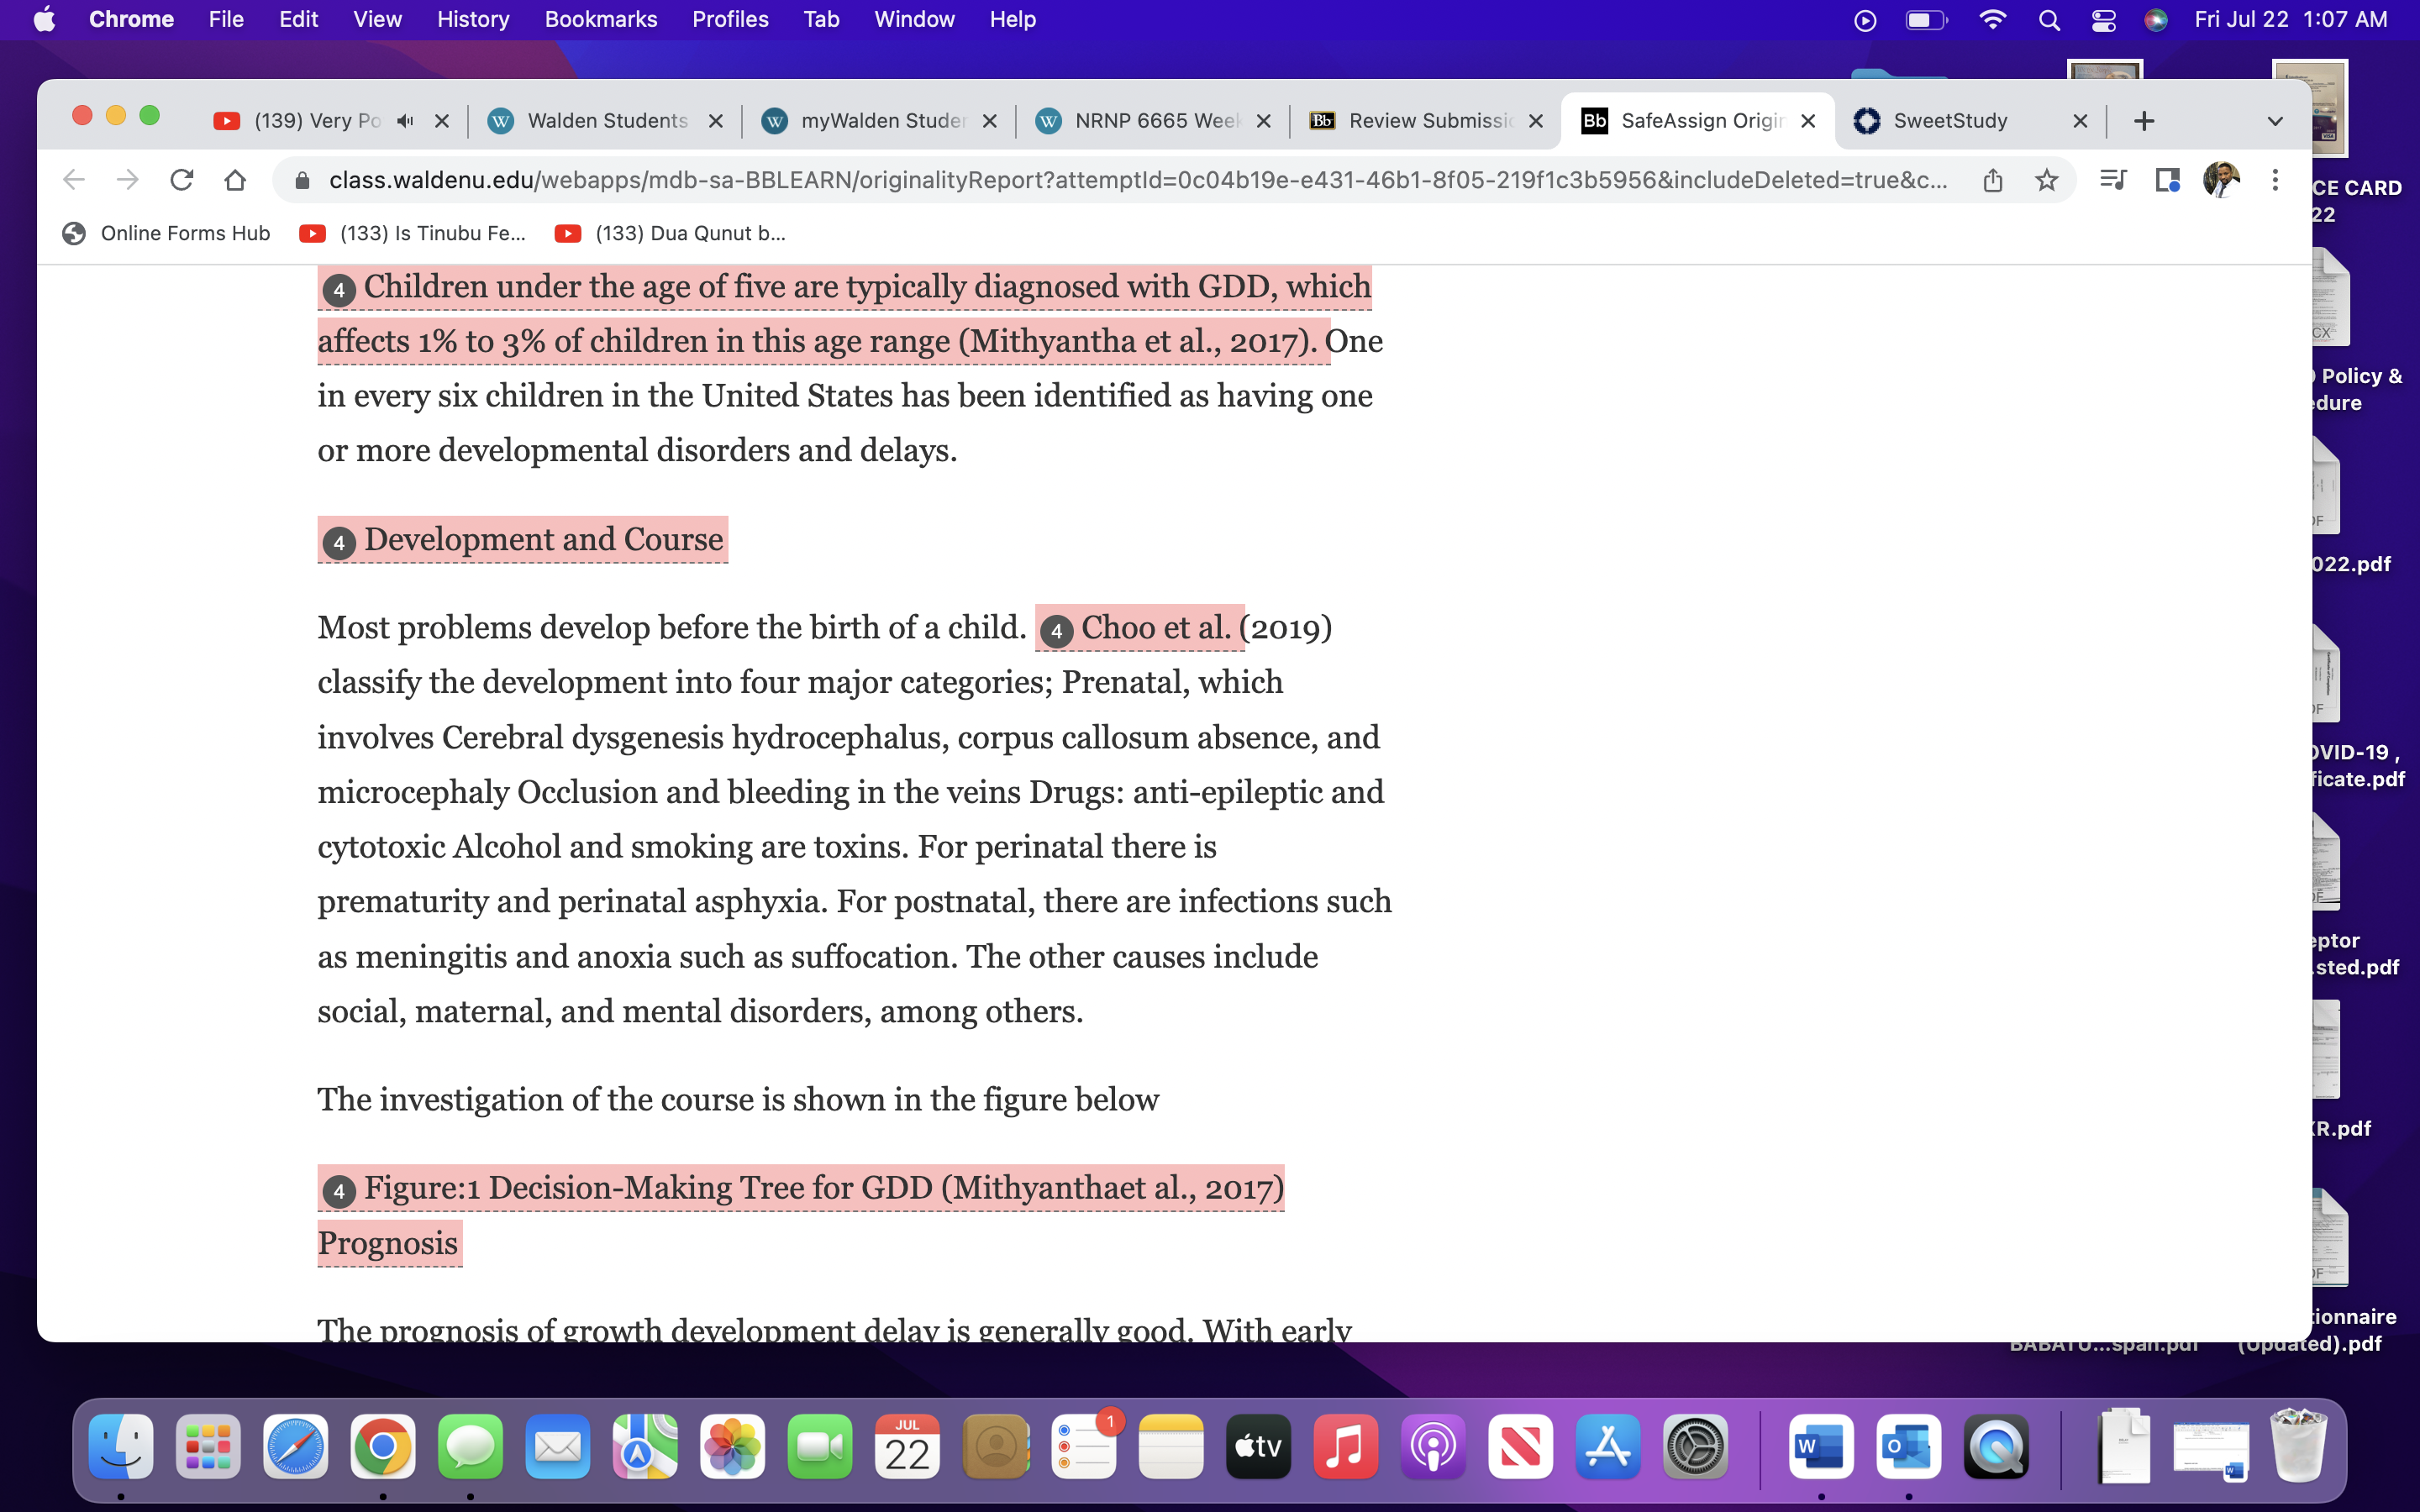Open FaceTime from the Dock

point(819,1446)
